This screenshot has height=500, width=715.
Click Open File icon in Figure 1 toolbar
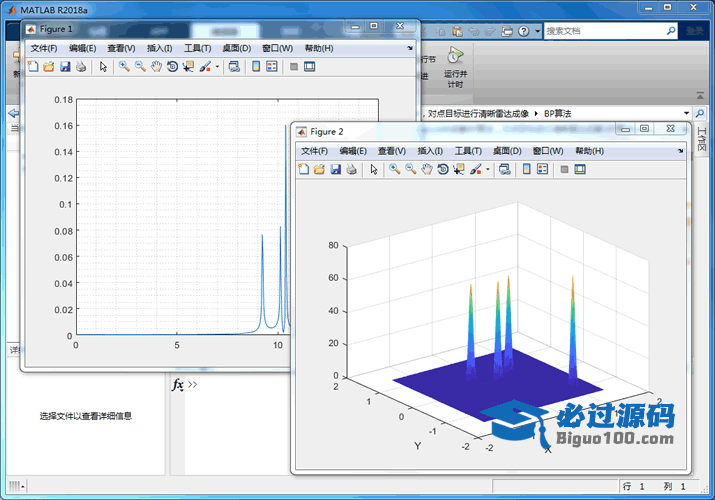[49, 67]
